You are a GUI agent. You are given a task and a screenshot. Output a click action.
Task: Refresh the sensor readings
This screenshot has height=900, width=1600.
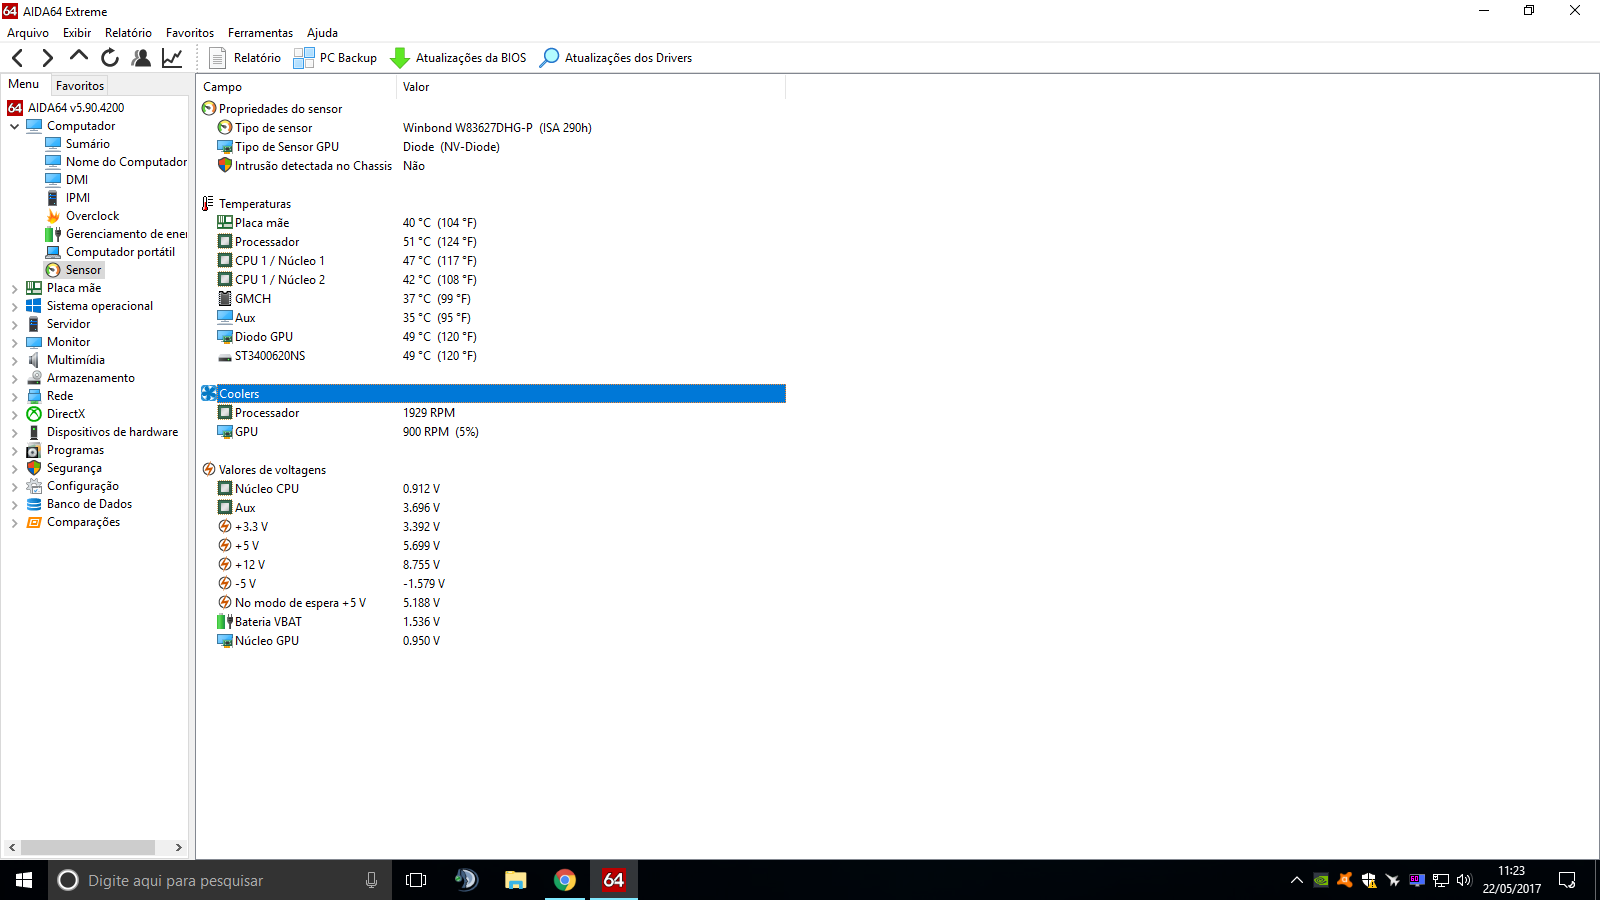110,58
